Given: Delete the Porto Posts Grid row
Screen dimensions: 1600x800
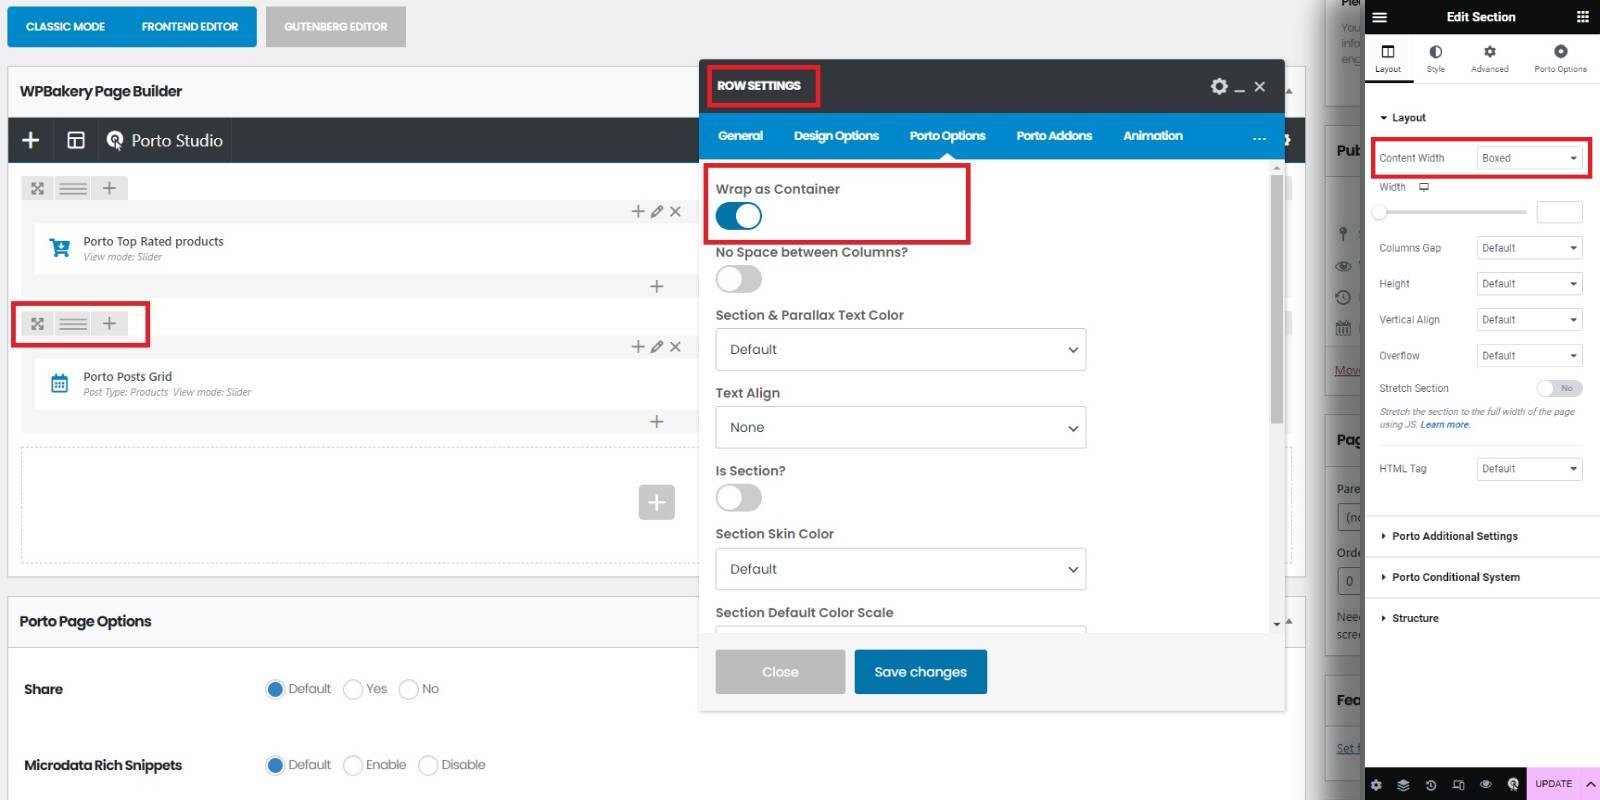Looking at the screenshot, I should pyautogui.click(x=675, y=347).
